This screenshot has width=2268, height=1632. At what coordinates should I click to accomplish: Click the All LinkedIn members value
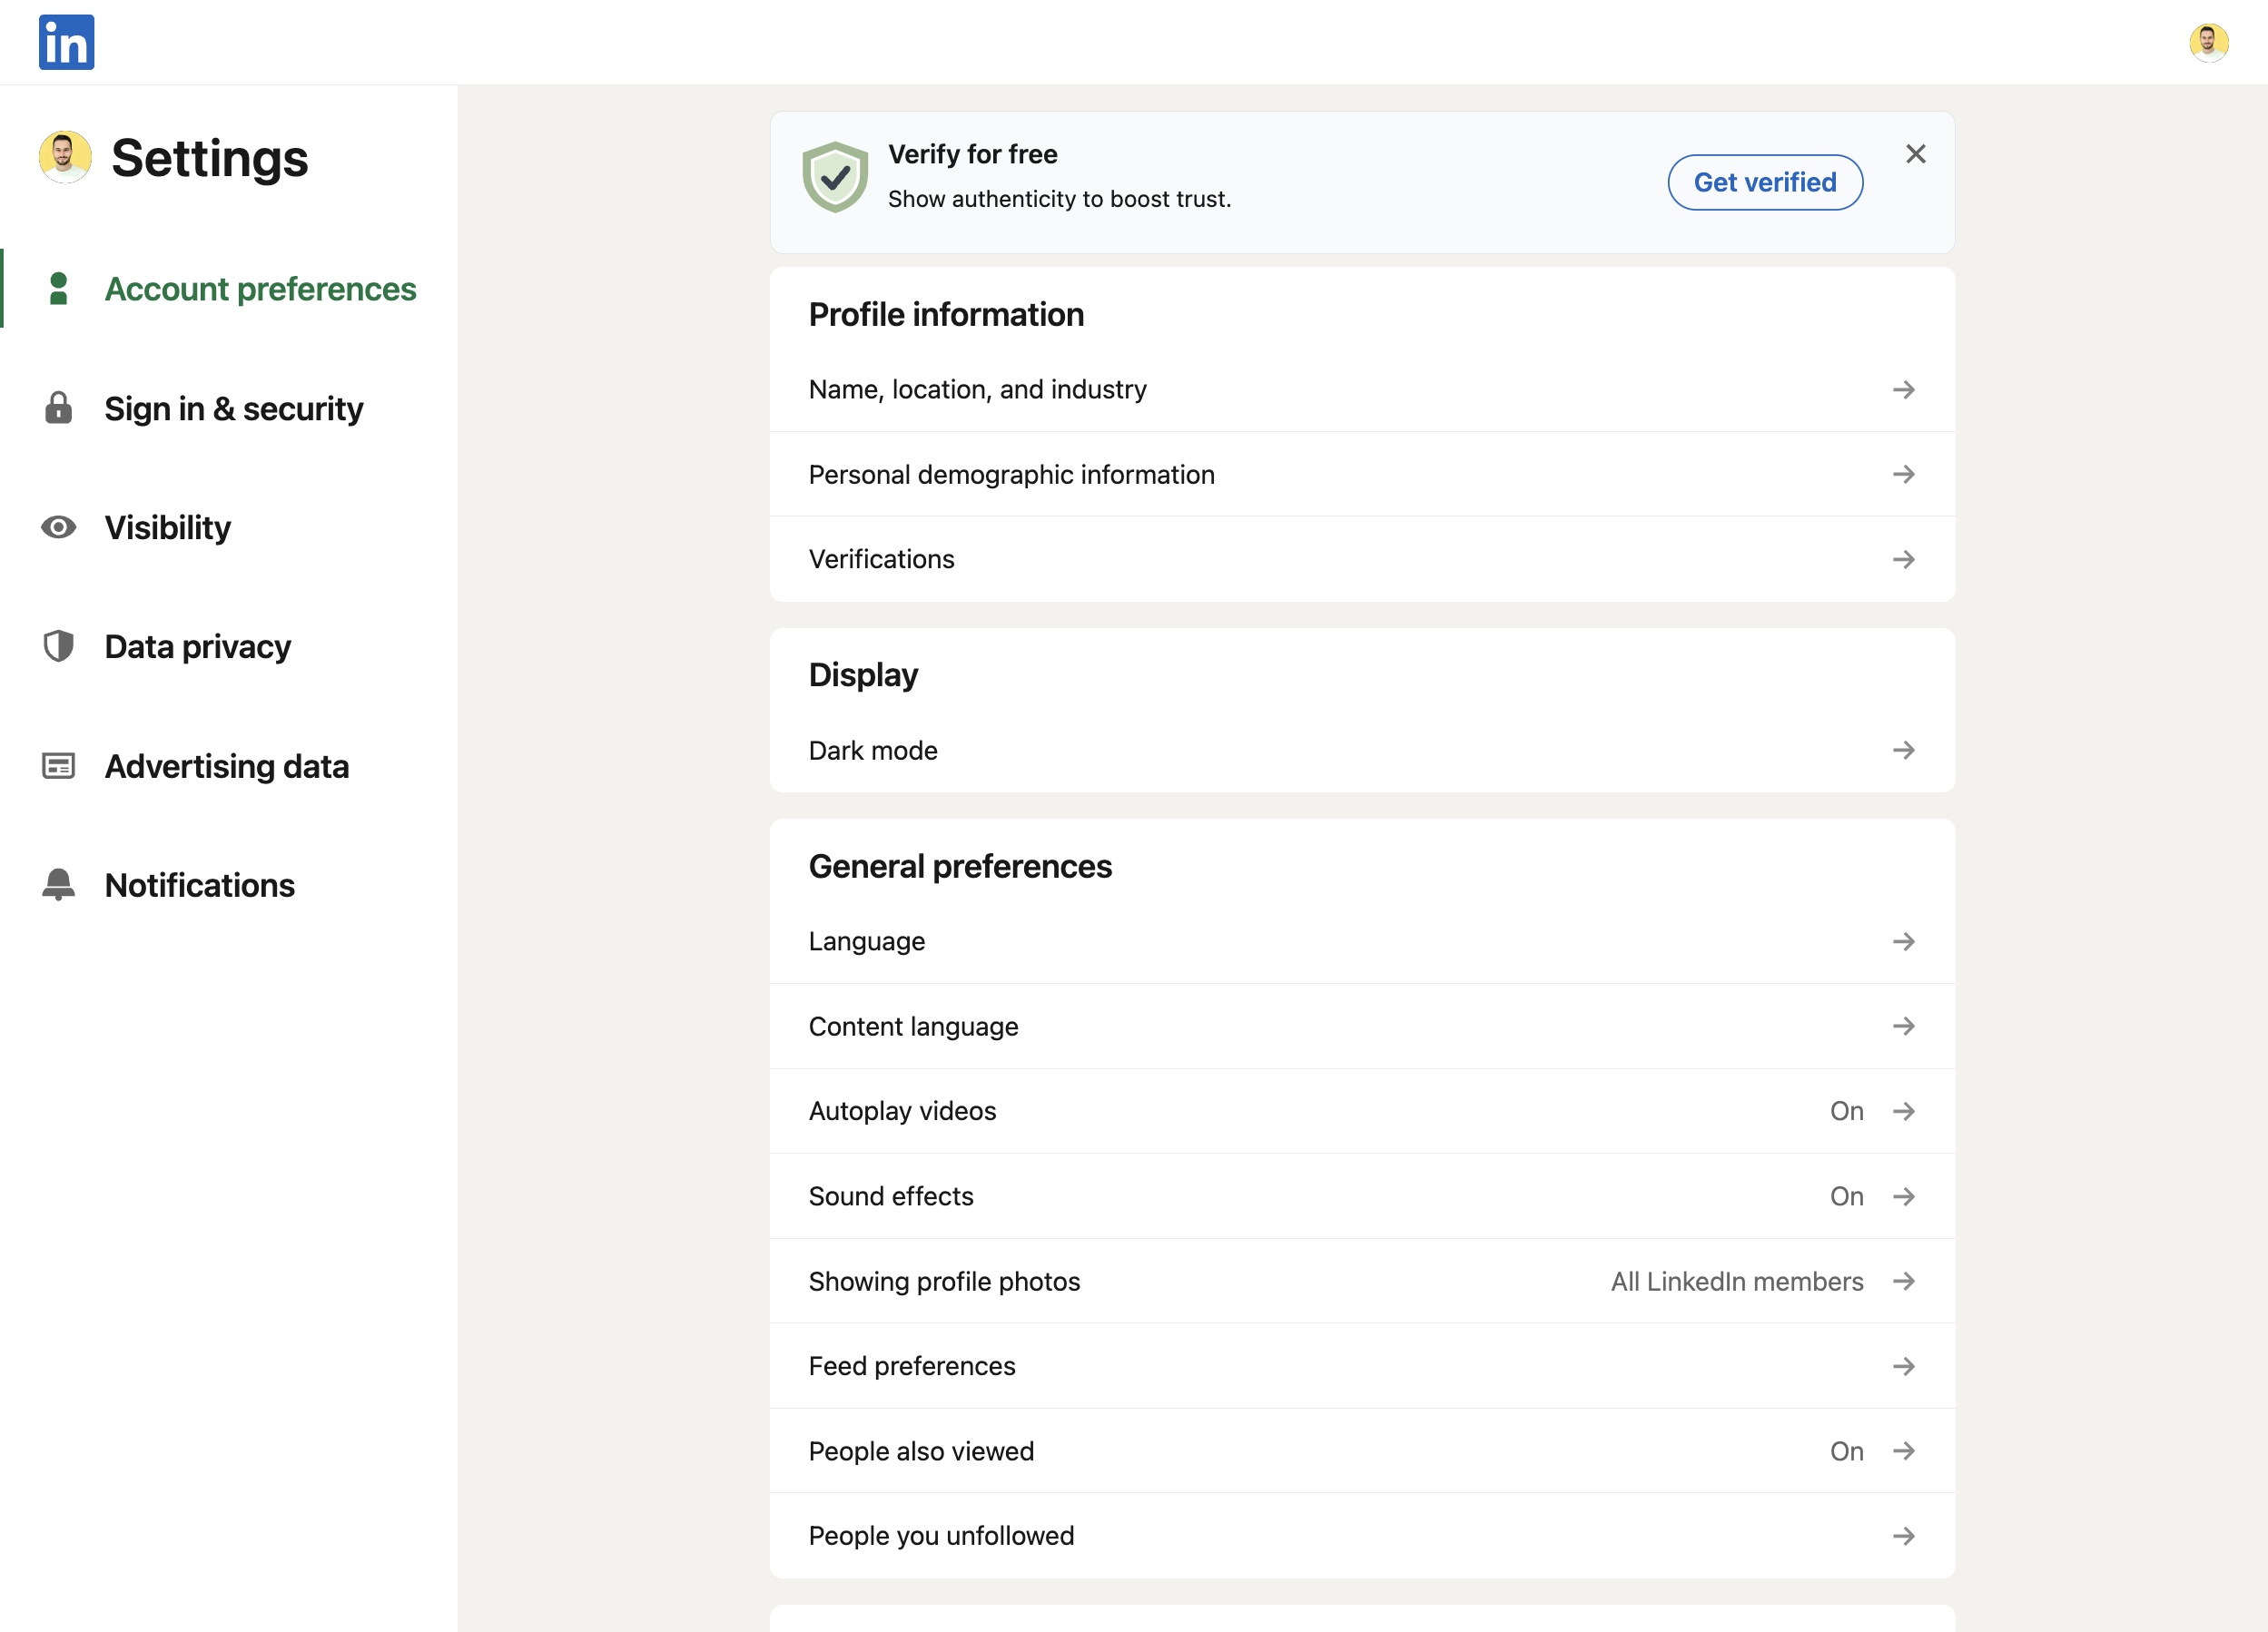click(x=1737, y=1281)
